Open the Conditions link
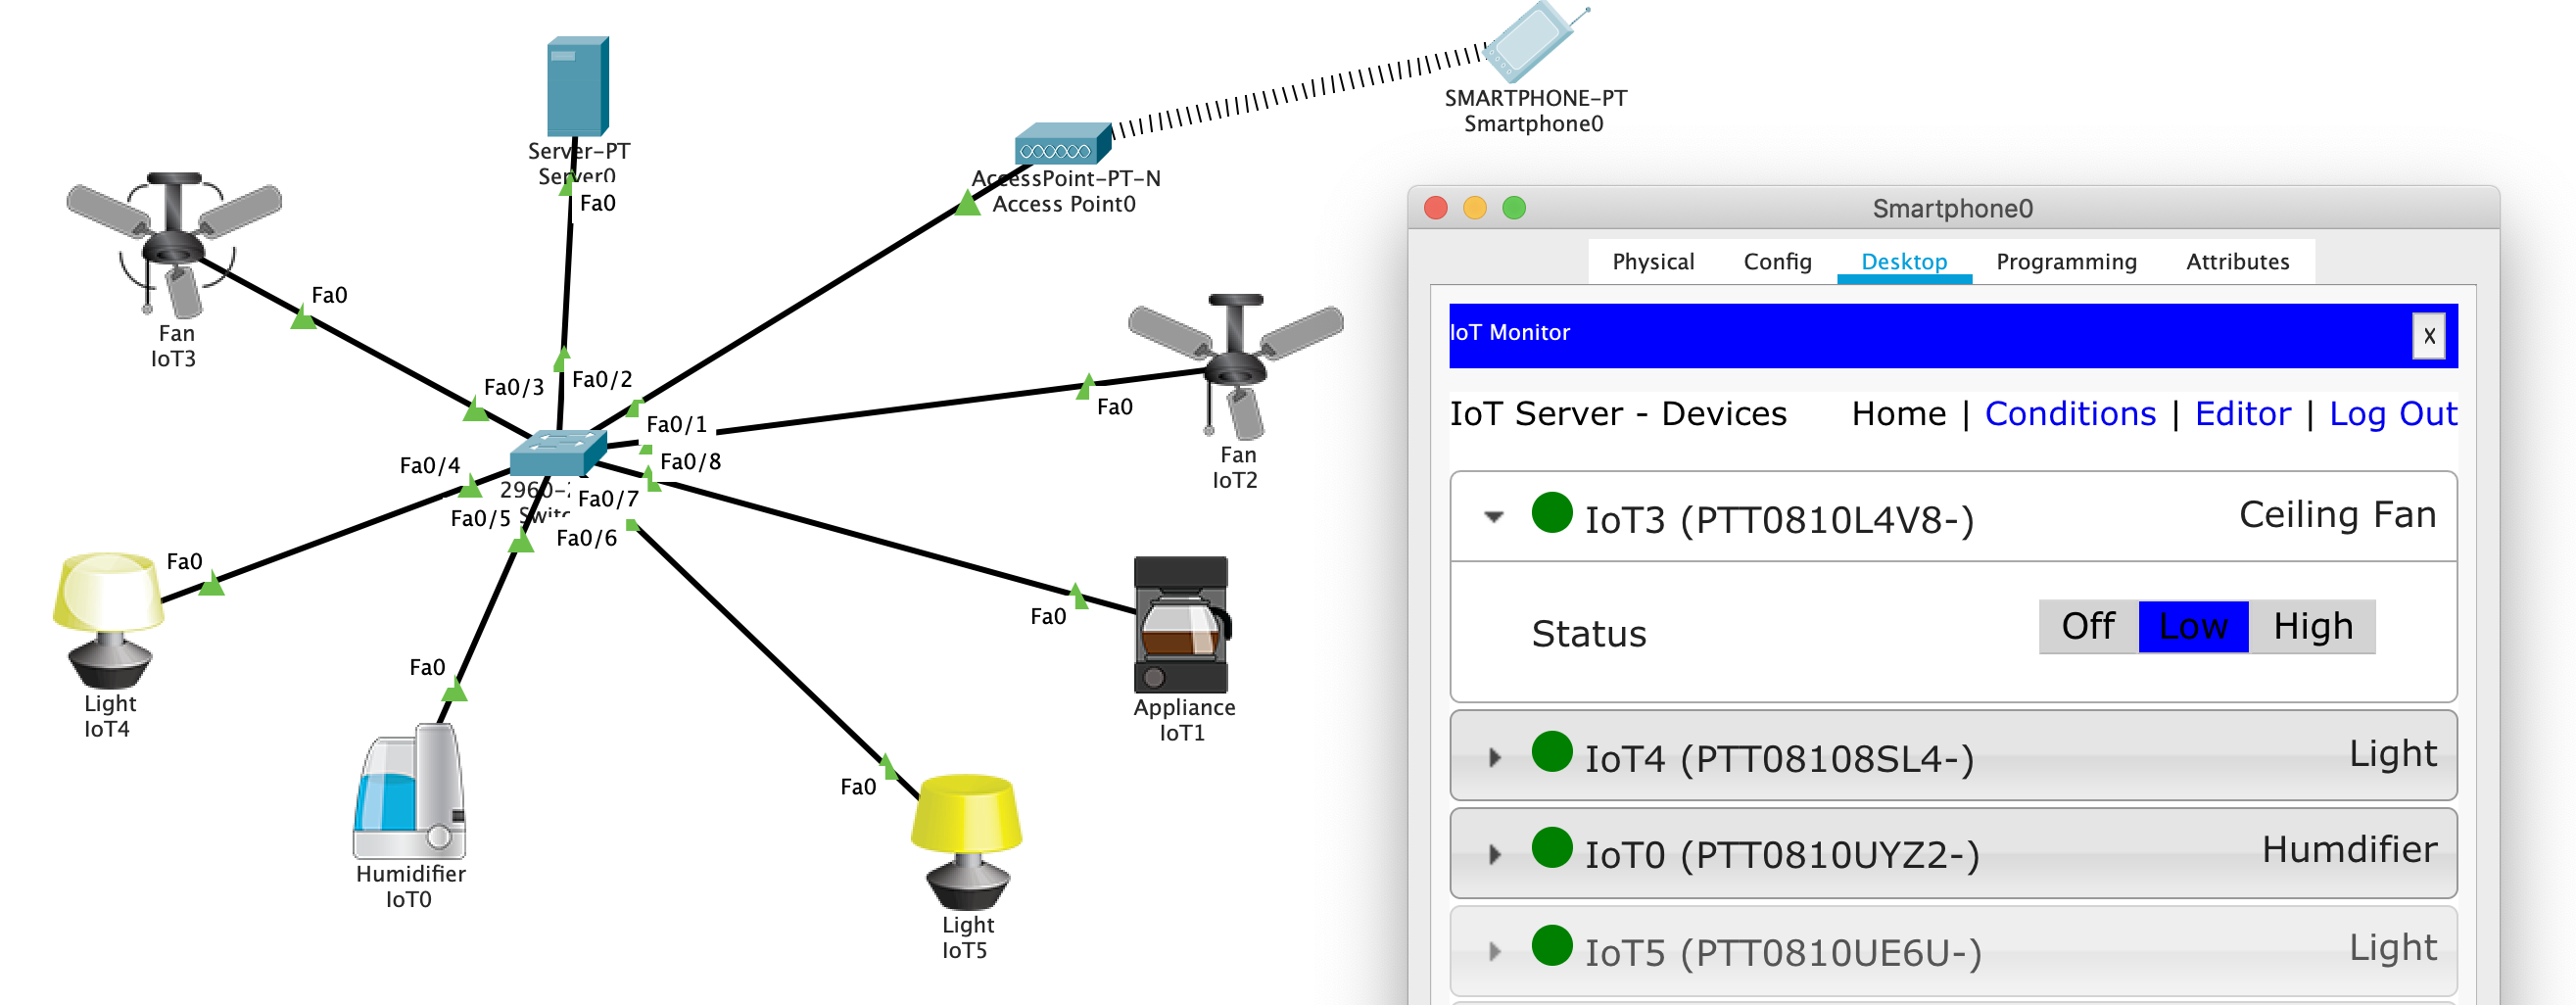Image resolution: width=2576 pixels, height=1005 pixels. click(x=2069, y=414)
